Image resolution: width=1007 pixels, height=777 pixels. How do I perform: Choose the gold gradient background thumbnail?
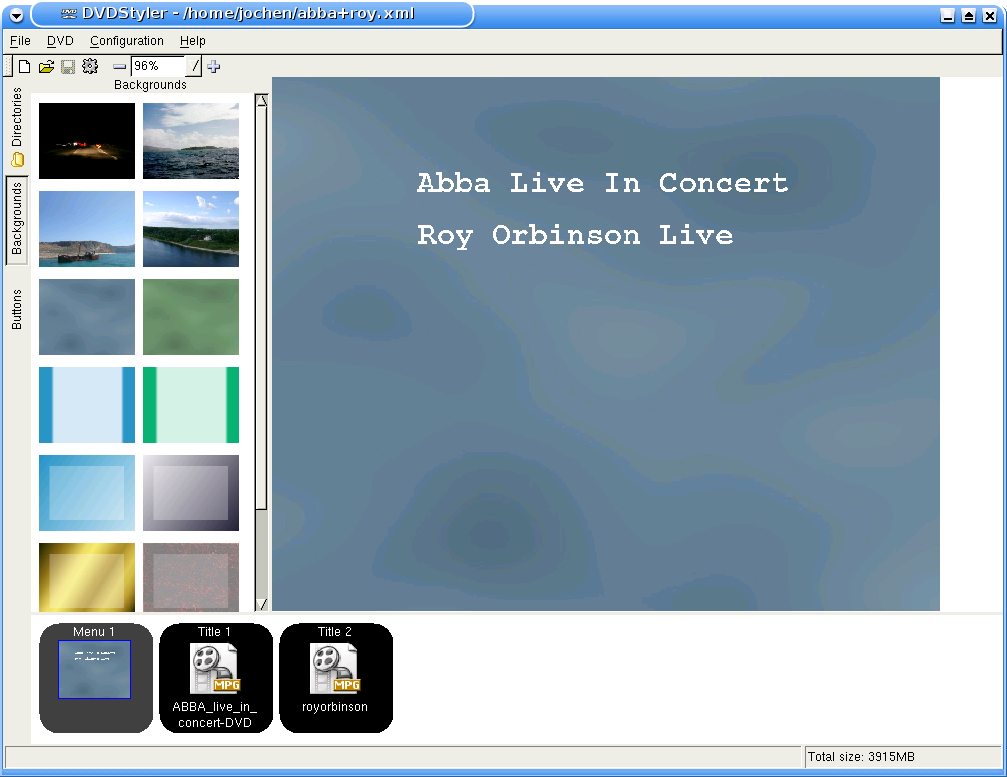(x=87, y=577)
